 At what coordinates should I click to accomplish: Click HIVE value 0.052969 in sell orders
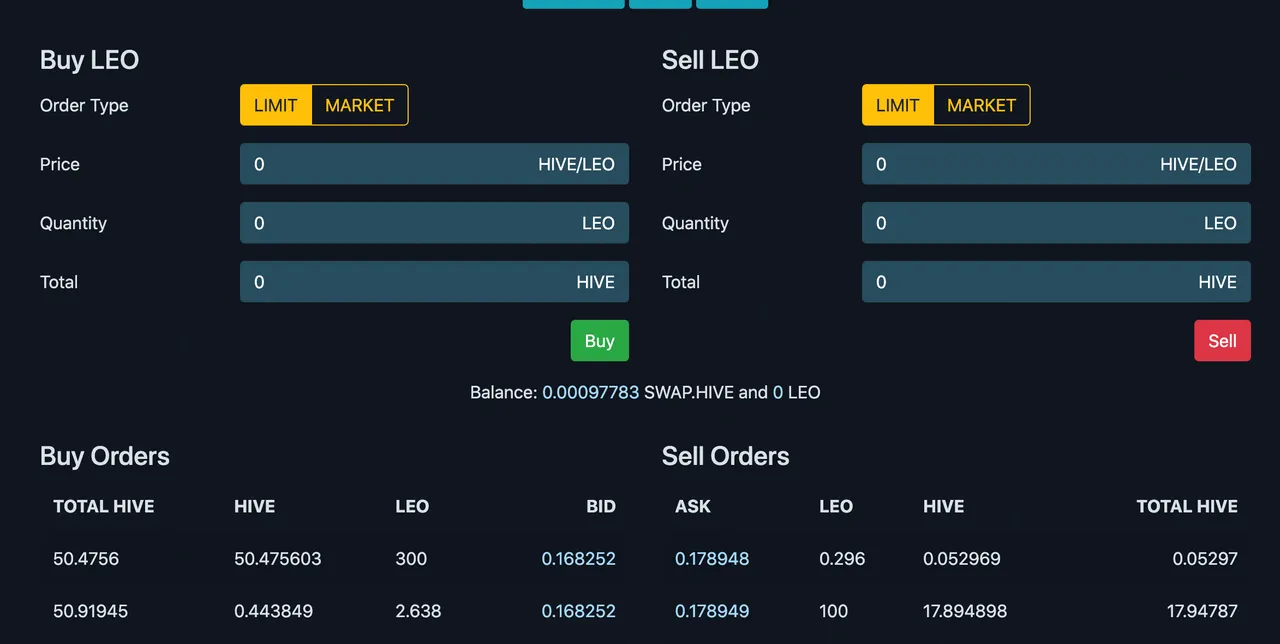962,559
